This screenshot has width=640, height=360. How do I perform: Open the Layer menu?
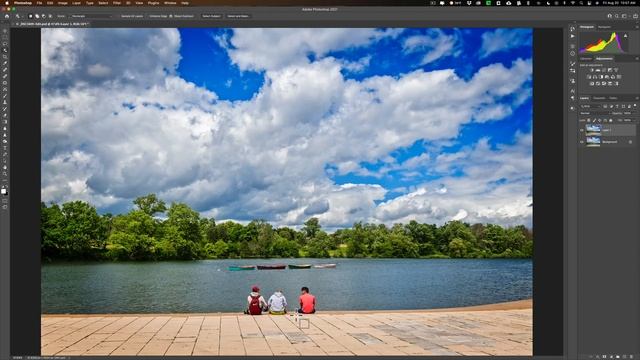click(76, 3)
